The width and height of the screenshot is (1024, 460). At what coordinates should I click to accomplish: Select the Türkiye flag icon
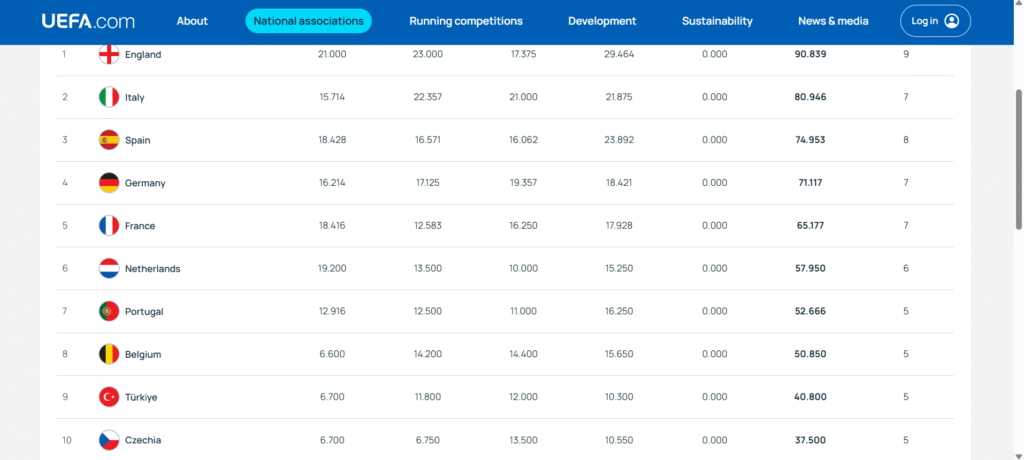coord(109,397)
